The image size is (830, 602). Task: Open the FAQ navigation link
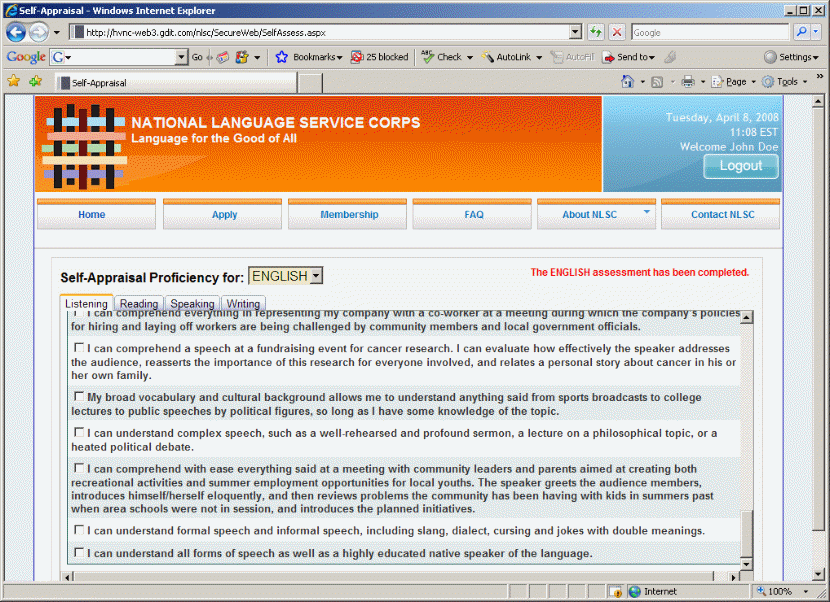tap(472, 214)
